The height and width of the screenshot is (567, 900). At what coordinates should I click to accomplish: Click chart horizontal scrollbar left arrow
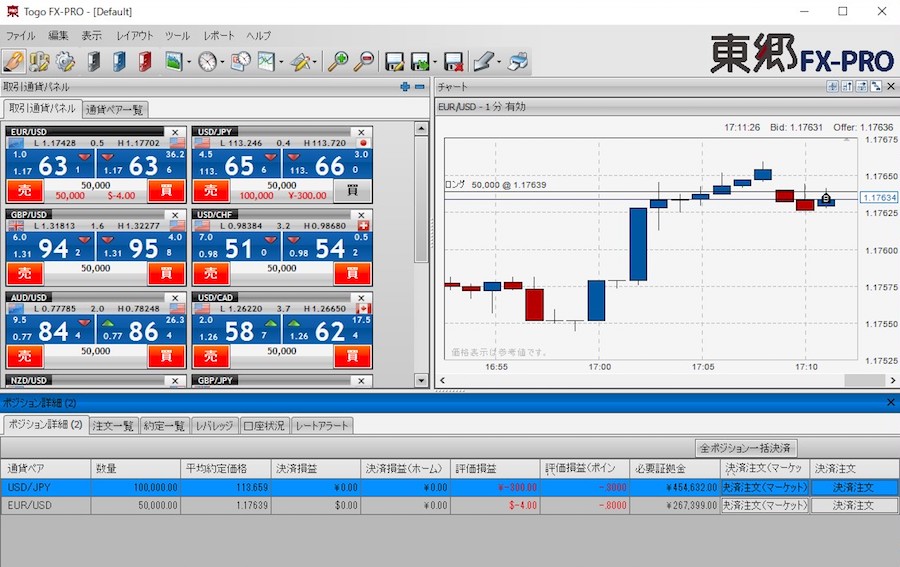pos(442,380)
